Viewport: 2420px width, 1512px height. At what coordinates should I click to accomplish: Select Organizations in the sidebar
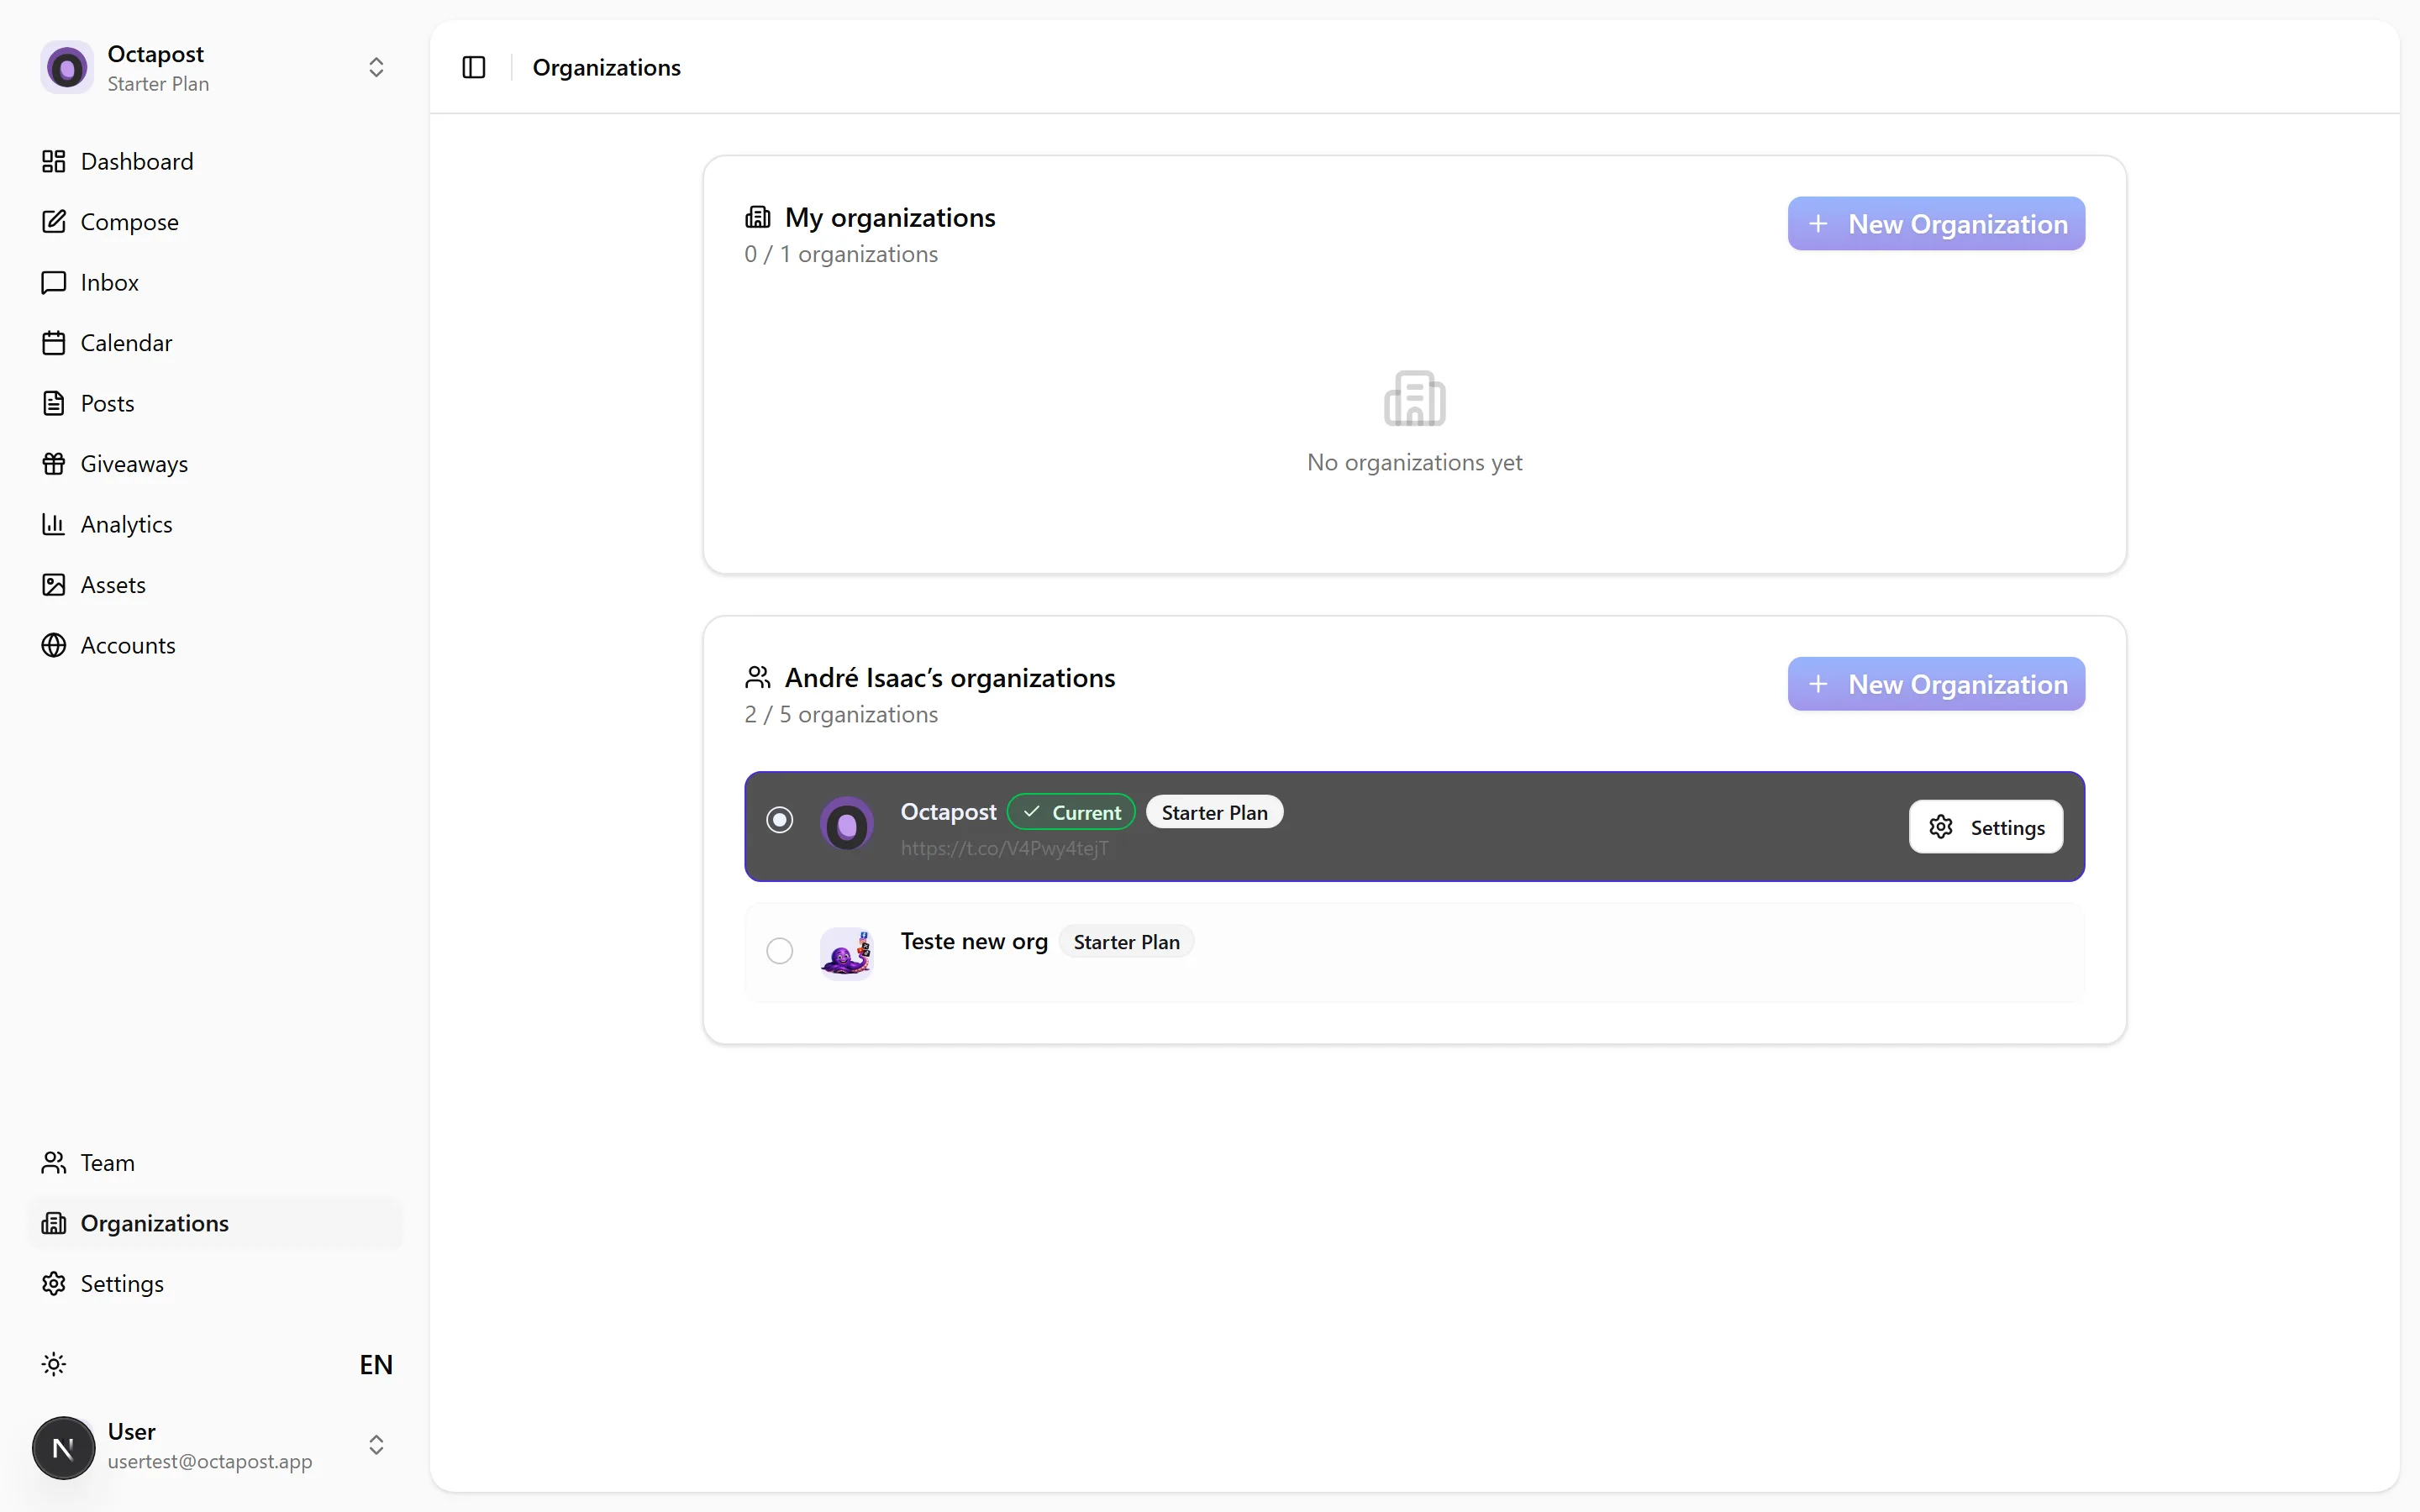[216, 1223]
